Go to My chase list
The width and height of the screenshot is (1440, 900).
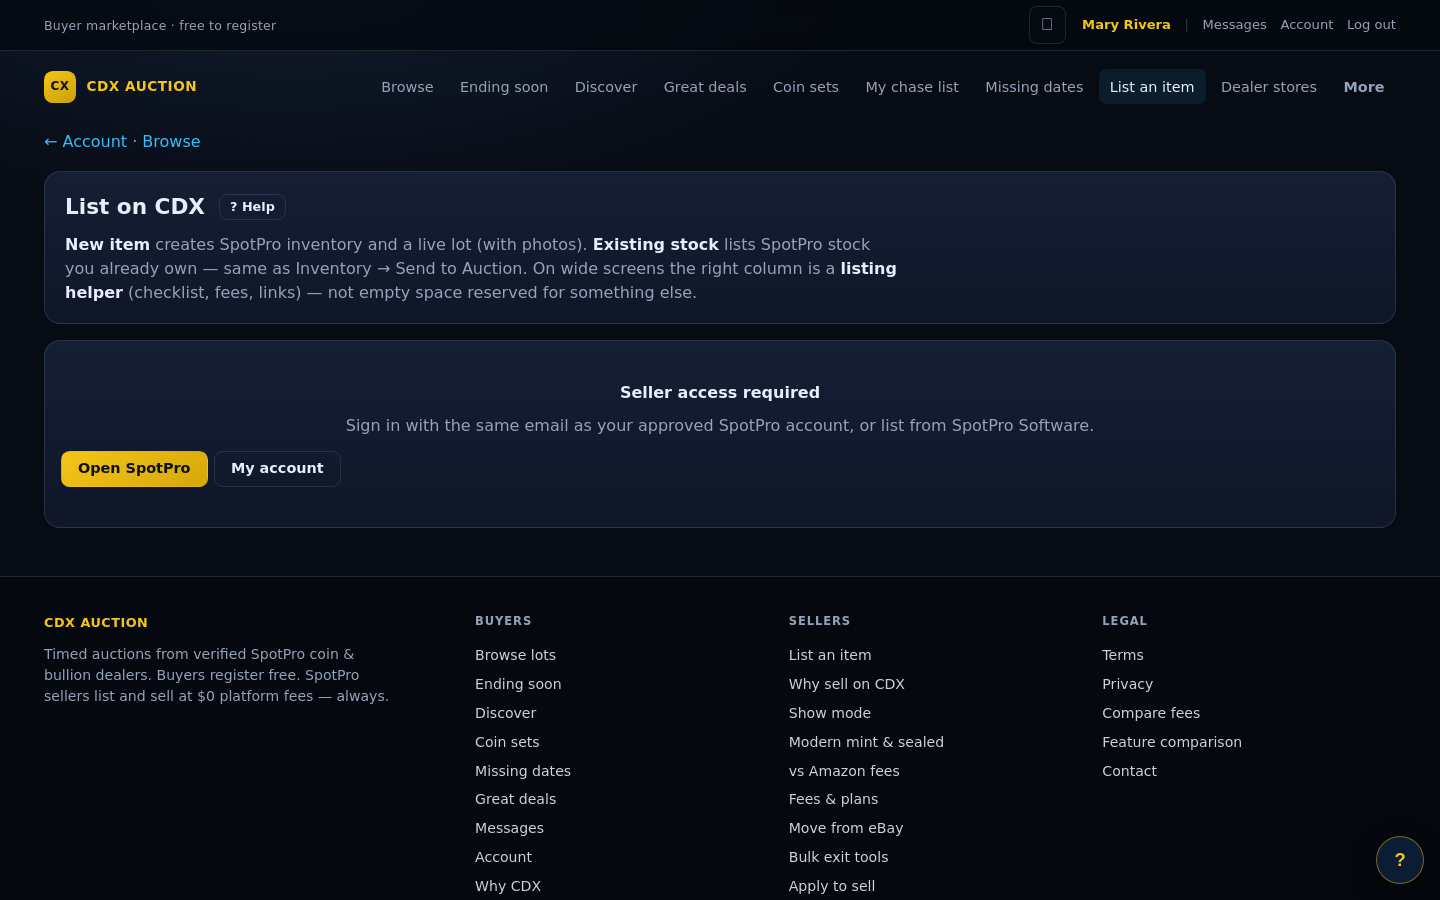click(x=912, y=87)
